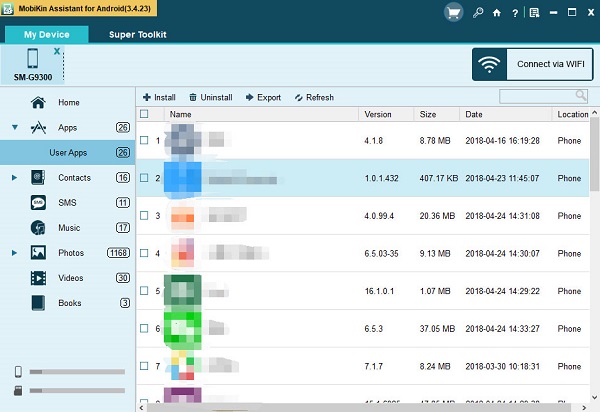Click the Connect via WIFI button
600x412 pixels.
tap(530, 64)
